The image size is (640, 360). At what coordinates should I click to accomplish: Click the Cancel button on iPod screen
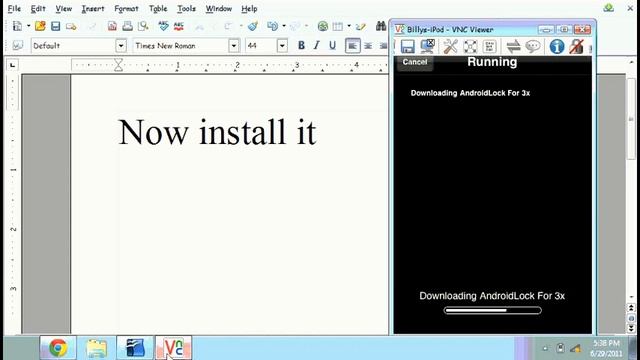(415, 62)
